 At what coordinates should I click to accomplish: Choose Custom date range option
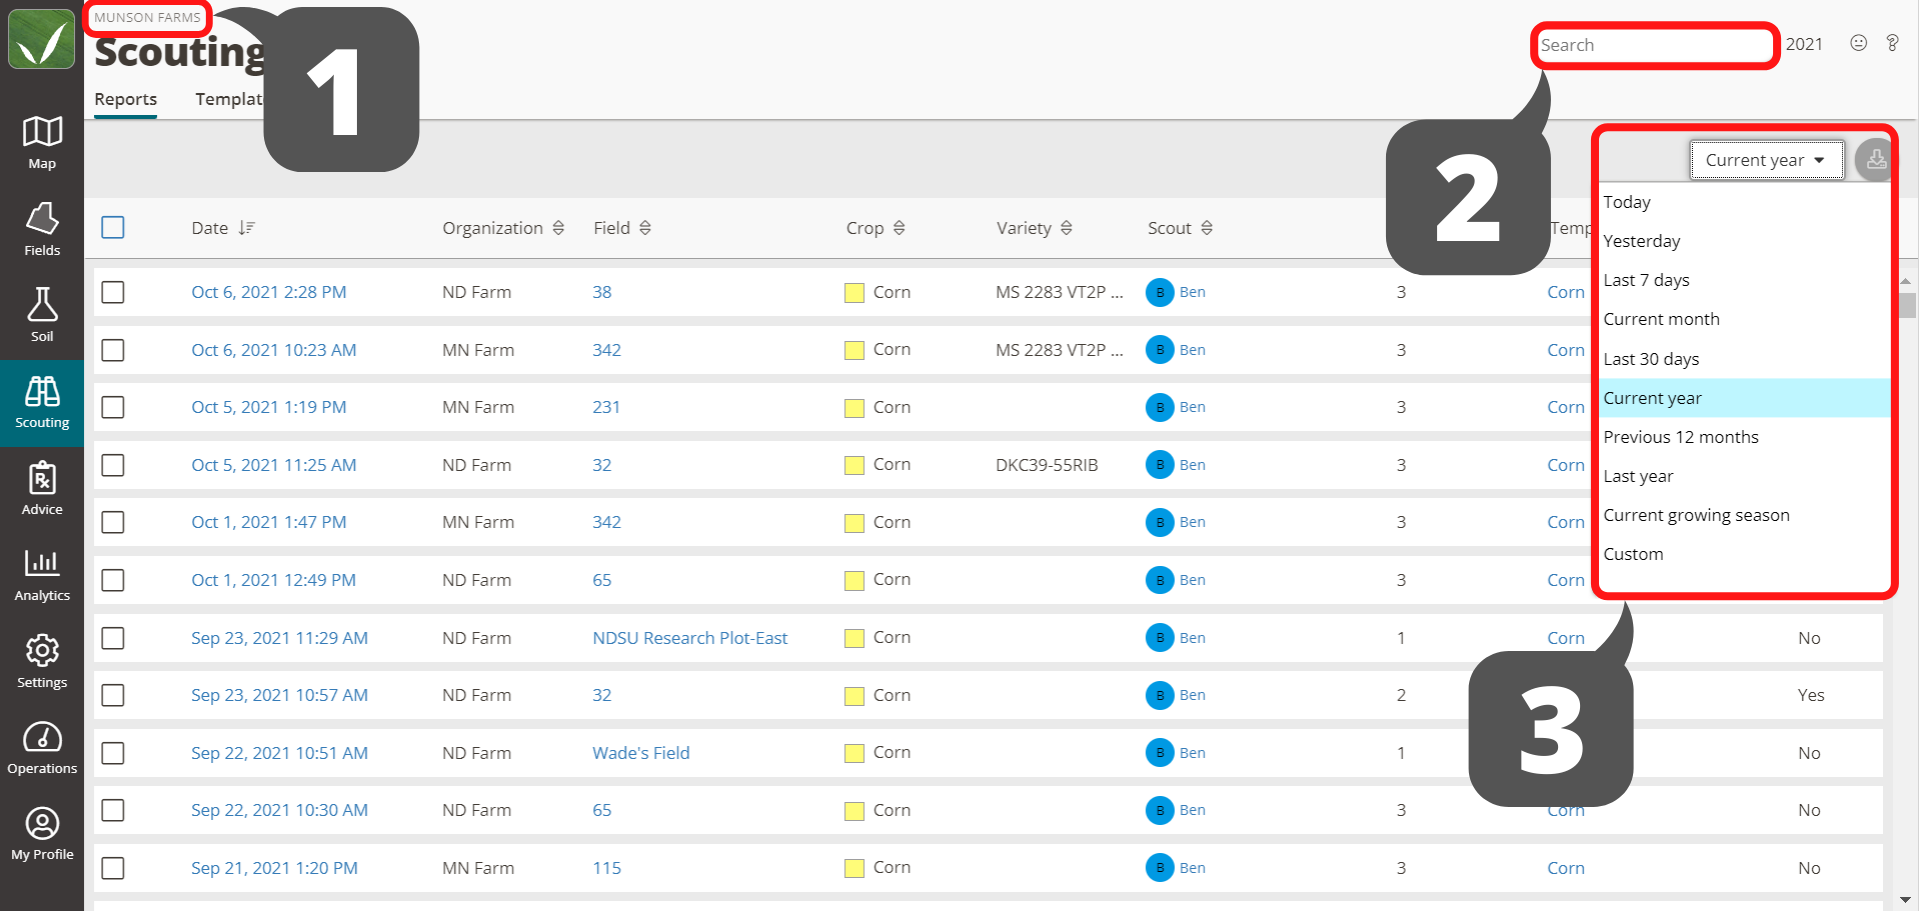pyautogui.click(x=1744, y=554)
